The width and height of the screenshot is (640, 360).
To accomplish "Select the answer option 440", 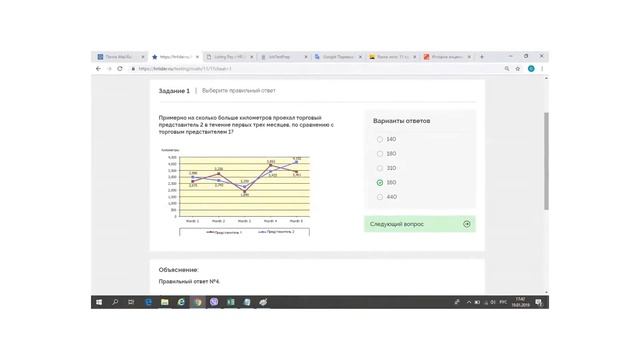I will 380,197.
